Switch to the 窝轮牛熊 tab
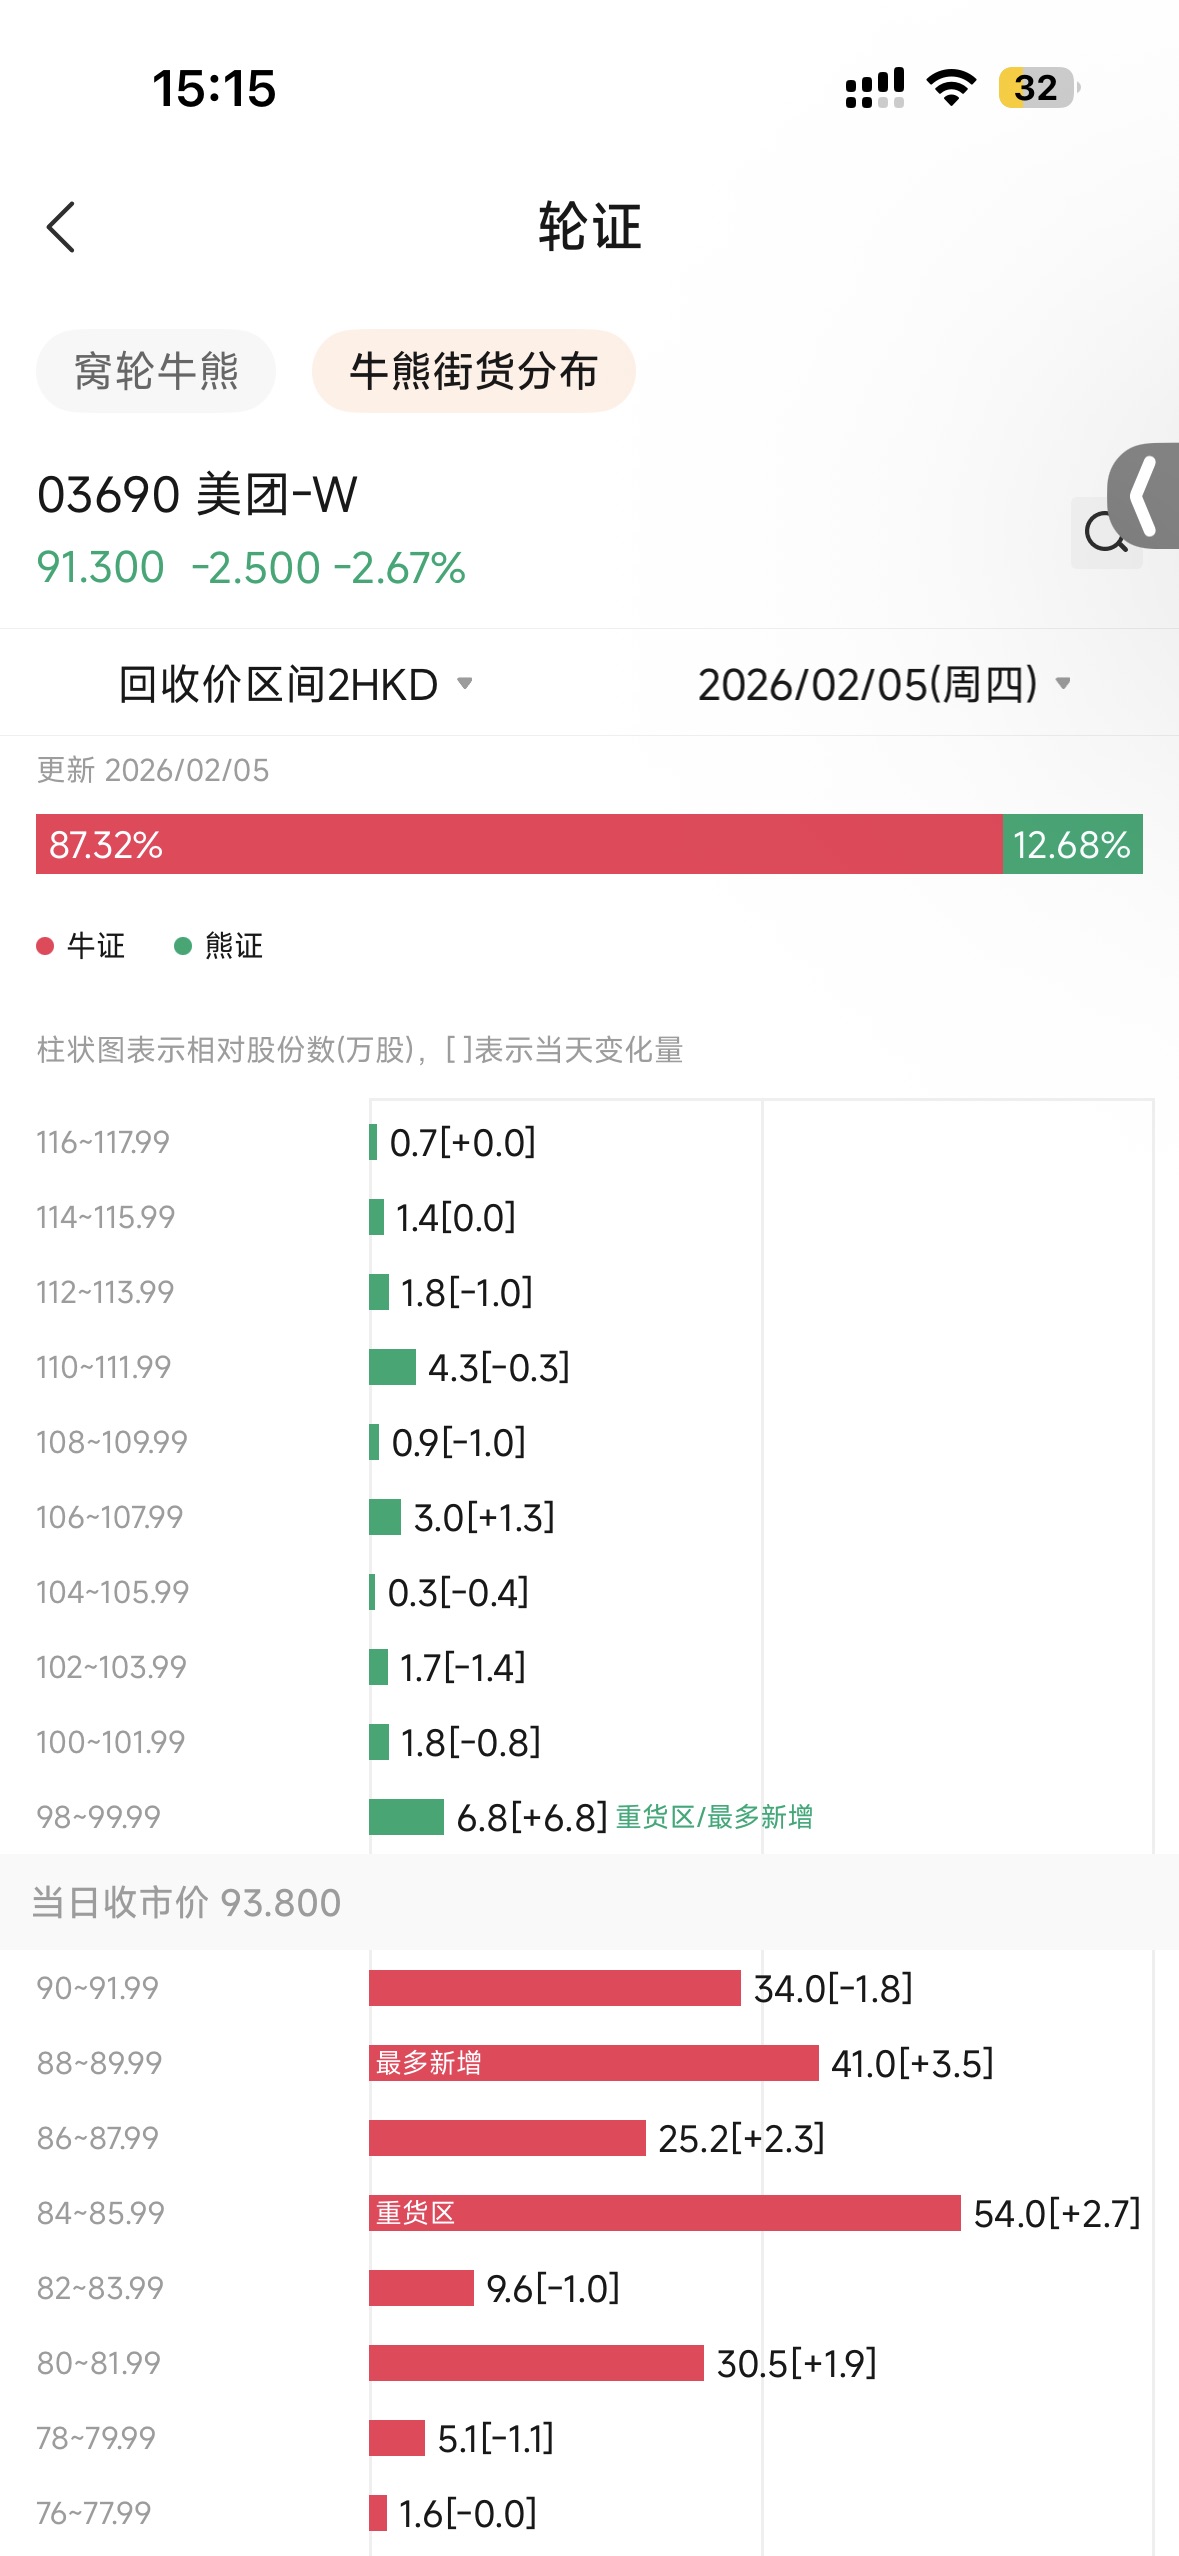 (x=156, y=371)
